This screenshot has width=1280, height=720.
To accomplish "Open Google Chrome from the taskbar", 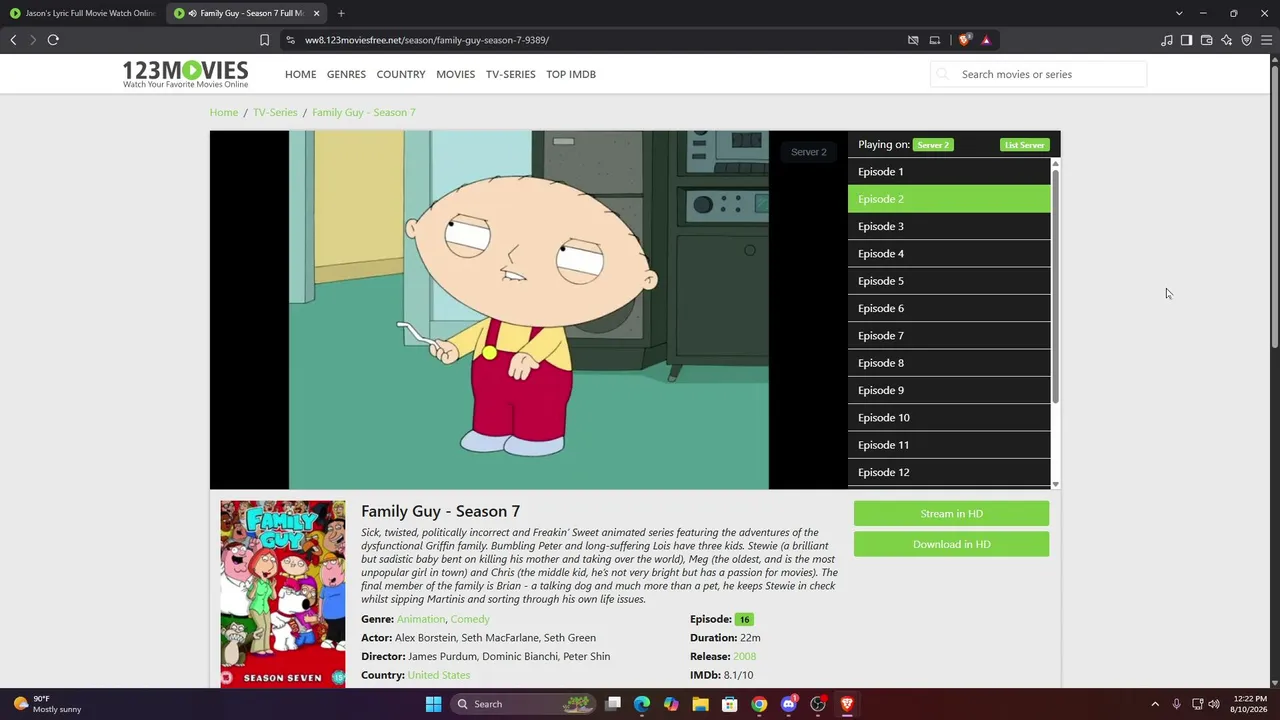I will 759,704.
